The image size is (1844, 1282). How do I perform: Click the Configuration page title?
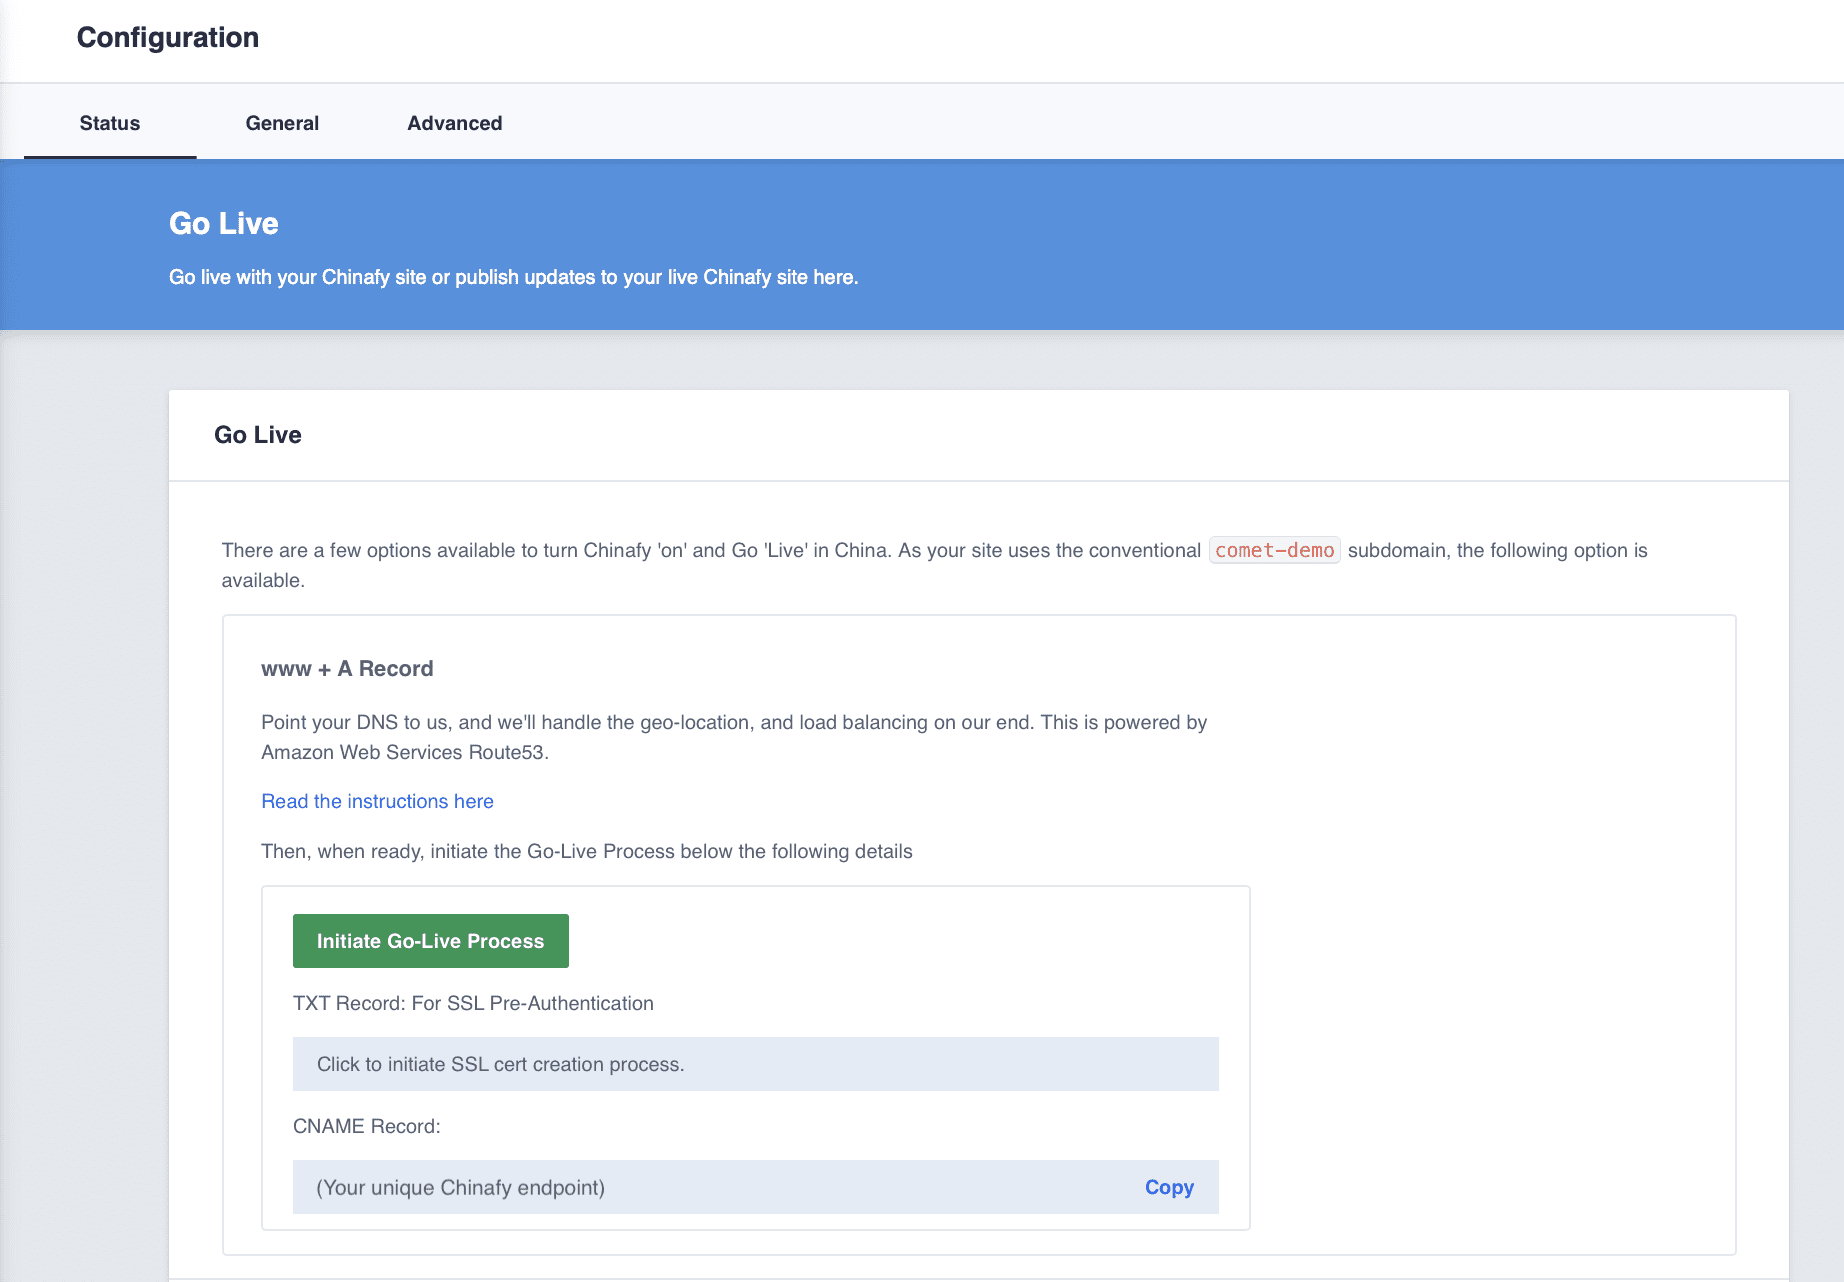tap(168, 38)
